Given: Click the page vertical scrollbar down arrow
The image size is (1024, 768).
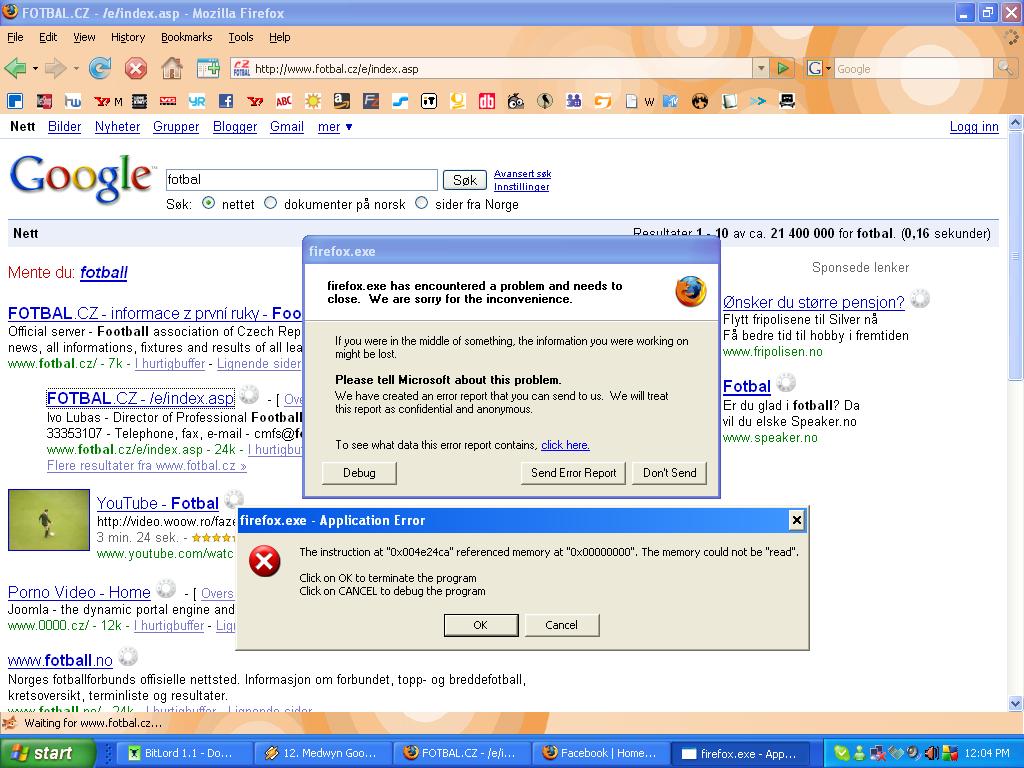Looking at the screenshot, I should [1016, 703].
